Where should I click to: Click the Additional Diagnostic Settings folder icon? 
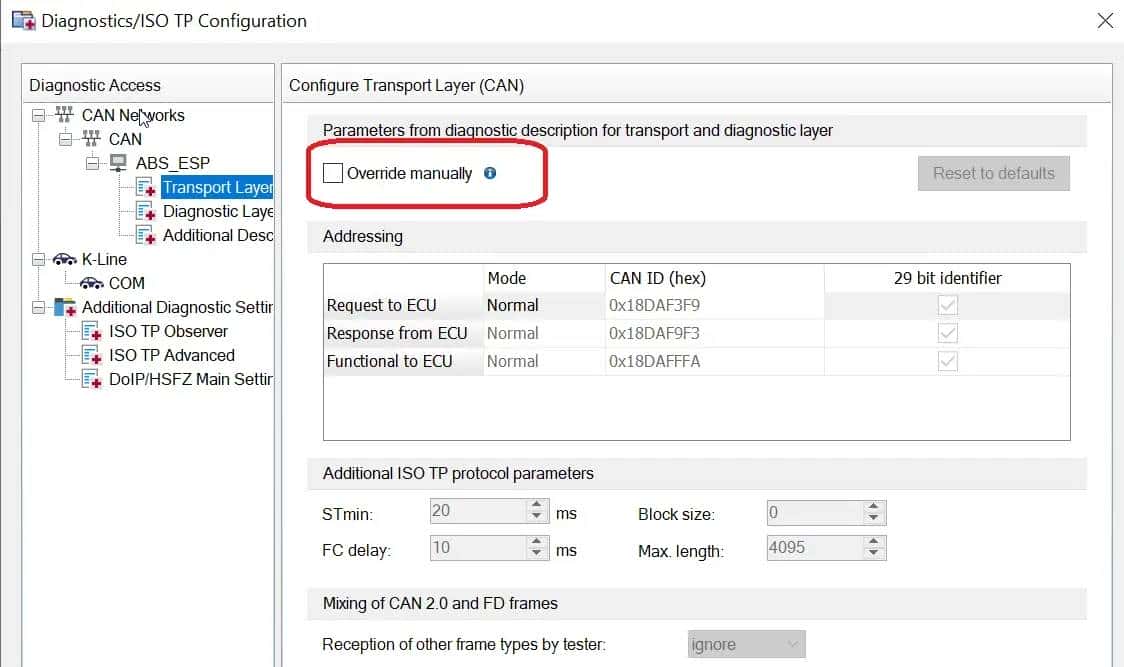pos(65,307)
